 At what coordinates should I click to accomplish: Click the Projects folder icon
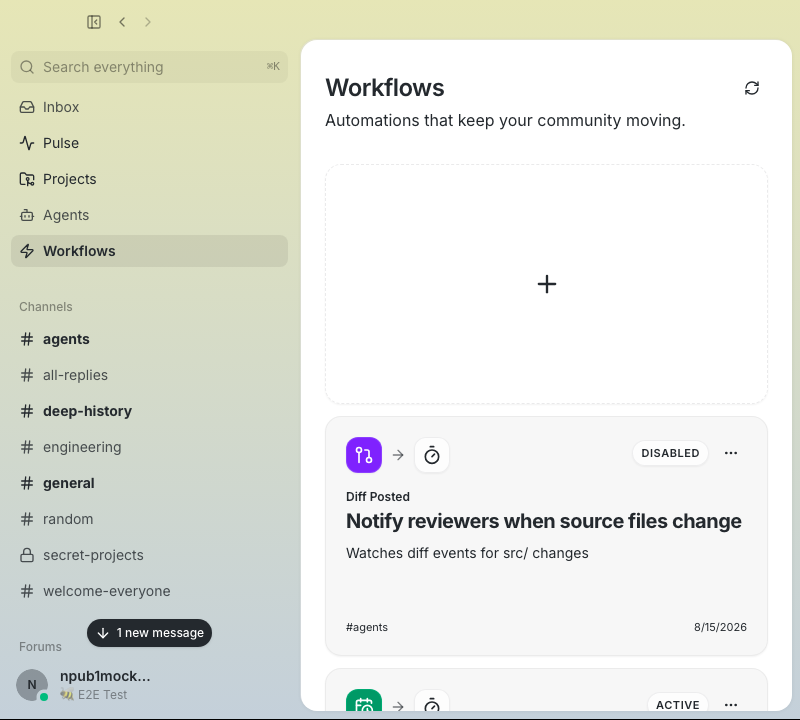(27, 179)
